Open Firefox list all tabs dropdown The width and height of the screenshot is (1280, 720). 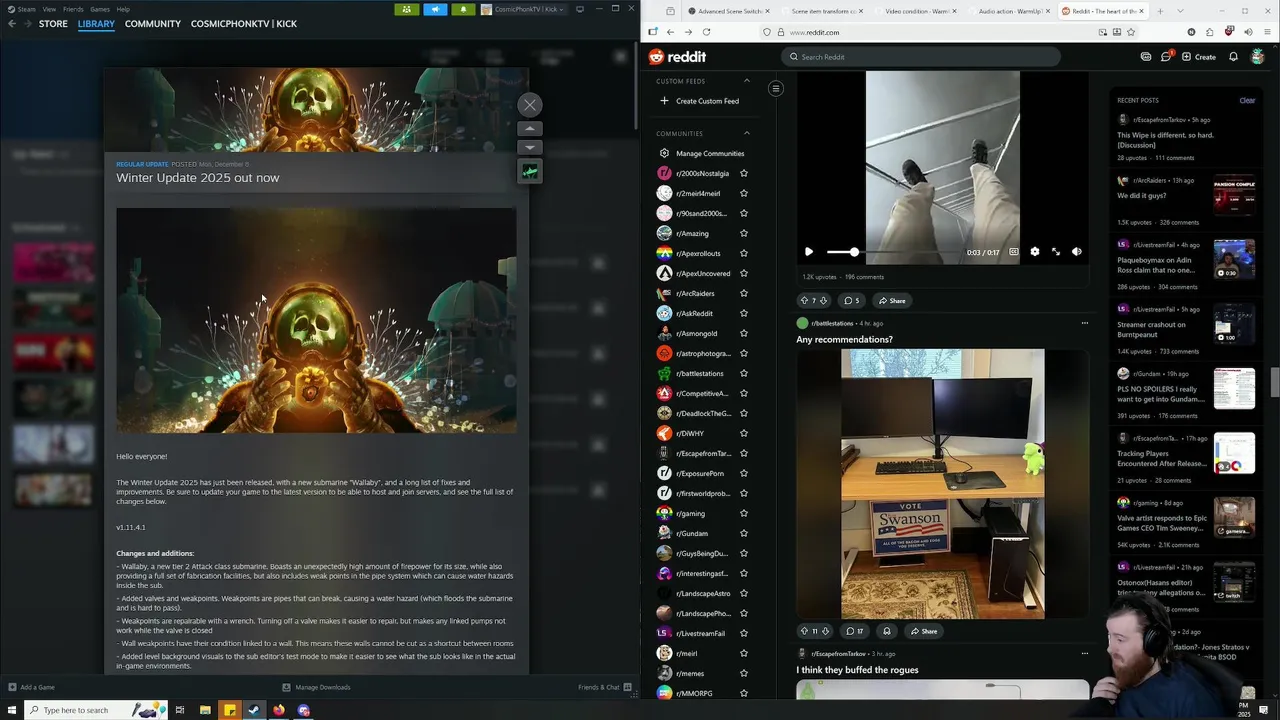[1180, 11]
